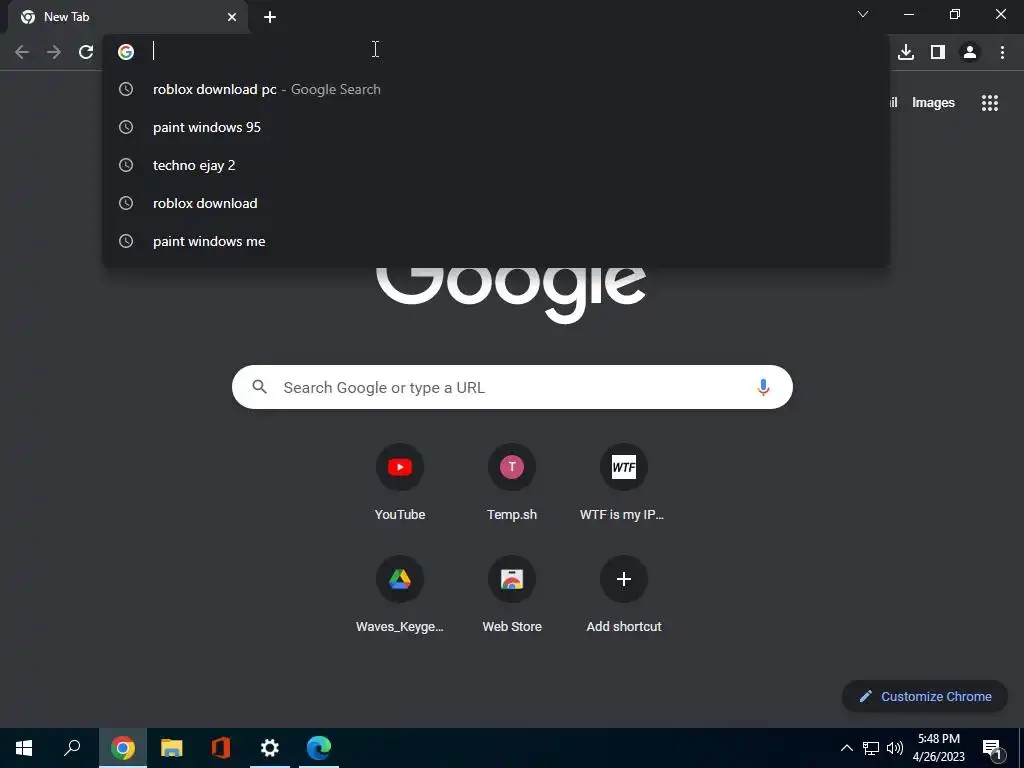Open File Explorer from the taskbar
The width and height of the screenshot is (1024, 768).
click(x=172, y=748)
